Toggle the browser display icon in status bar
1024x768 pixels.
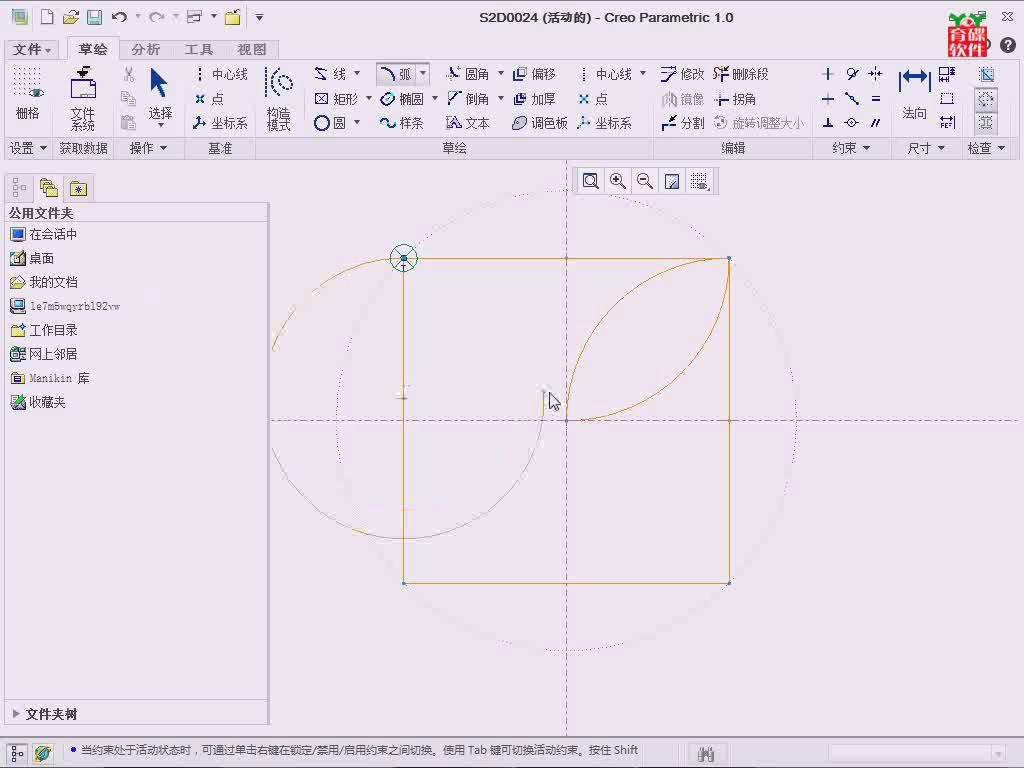(x=43, y=753)
